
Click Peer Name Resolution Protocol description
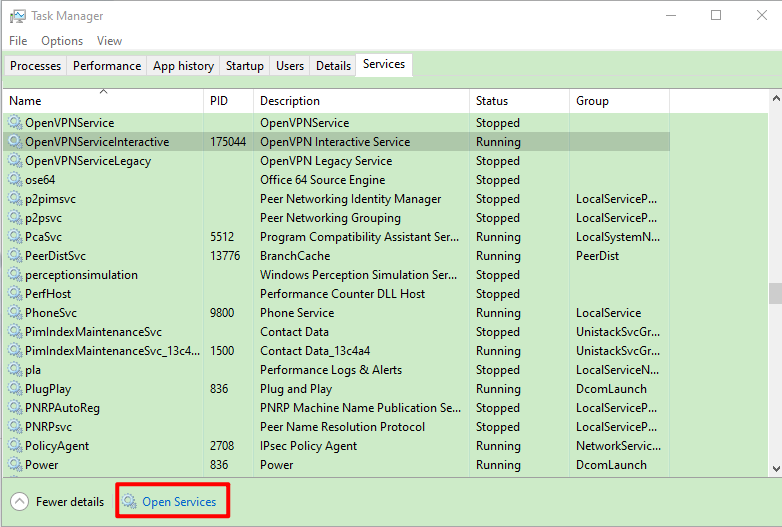(x=342, y=427)
